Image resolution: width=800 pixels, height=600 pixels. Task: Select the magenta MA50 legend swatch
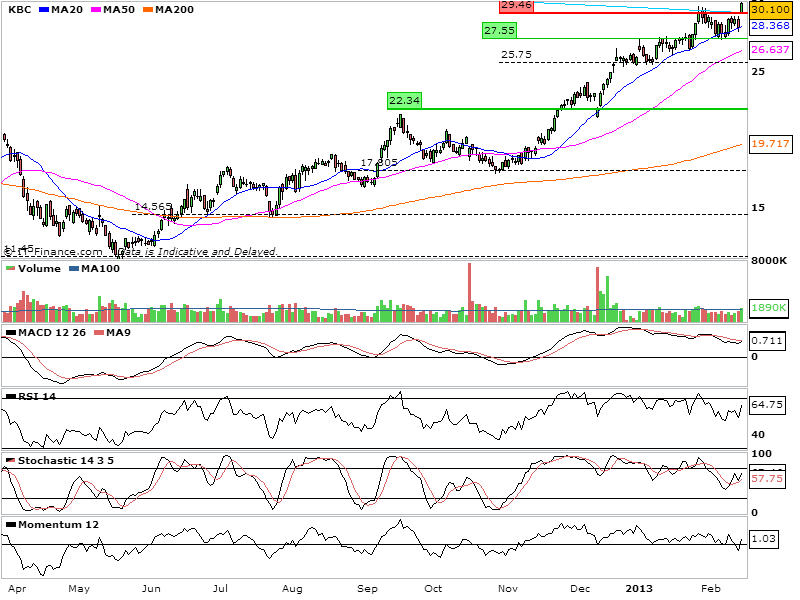pyautogui.click(x=96, y=10)
